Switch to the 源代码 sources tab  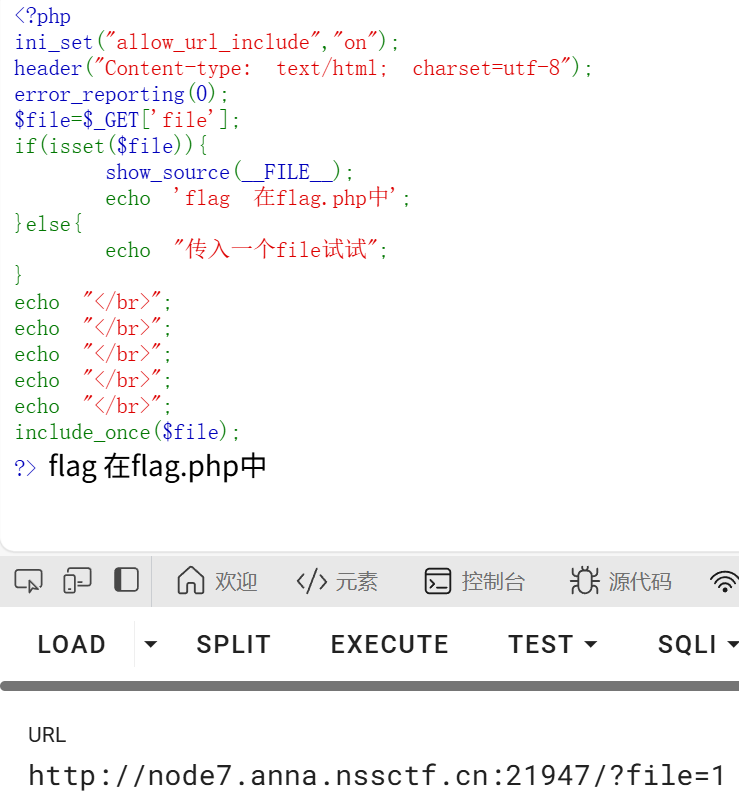pos(621,581)
